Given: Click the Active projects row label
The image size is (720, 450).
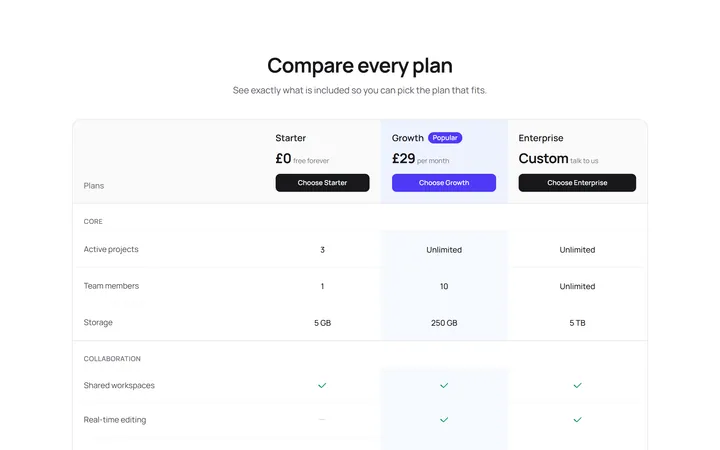Looking at the screenshot, I should pos(111,249).
